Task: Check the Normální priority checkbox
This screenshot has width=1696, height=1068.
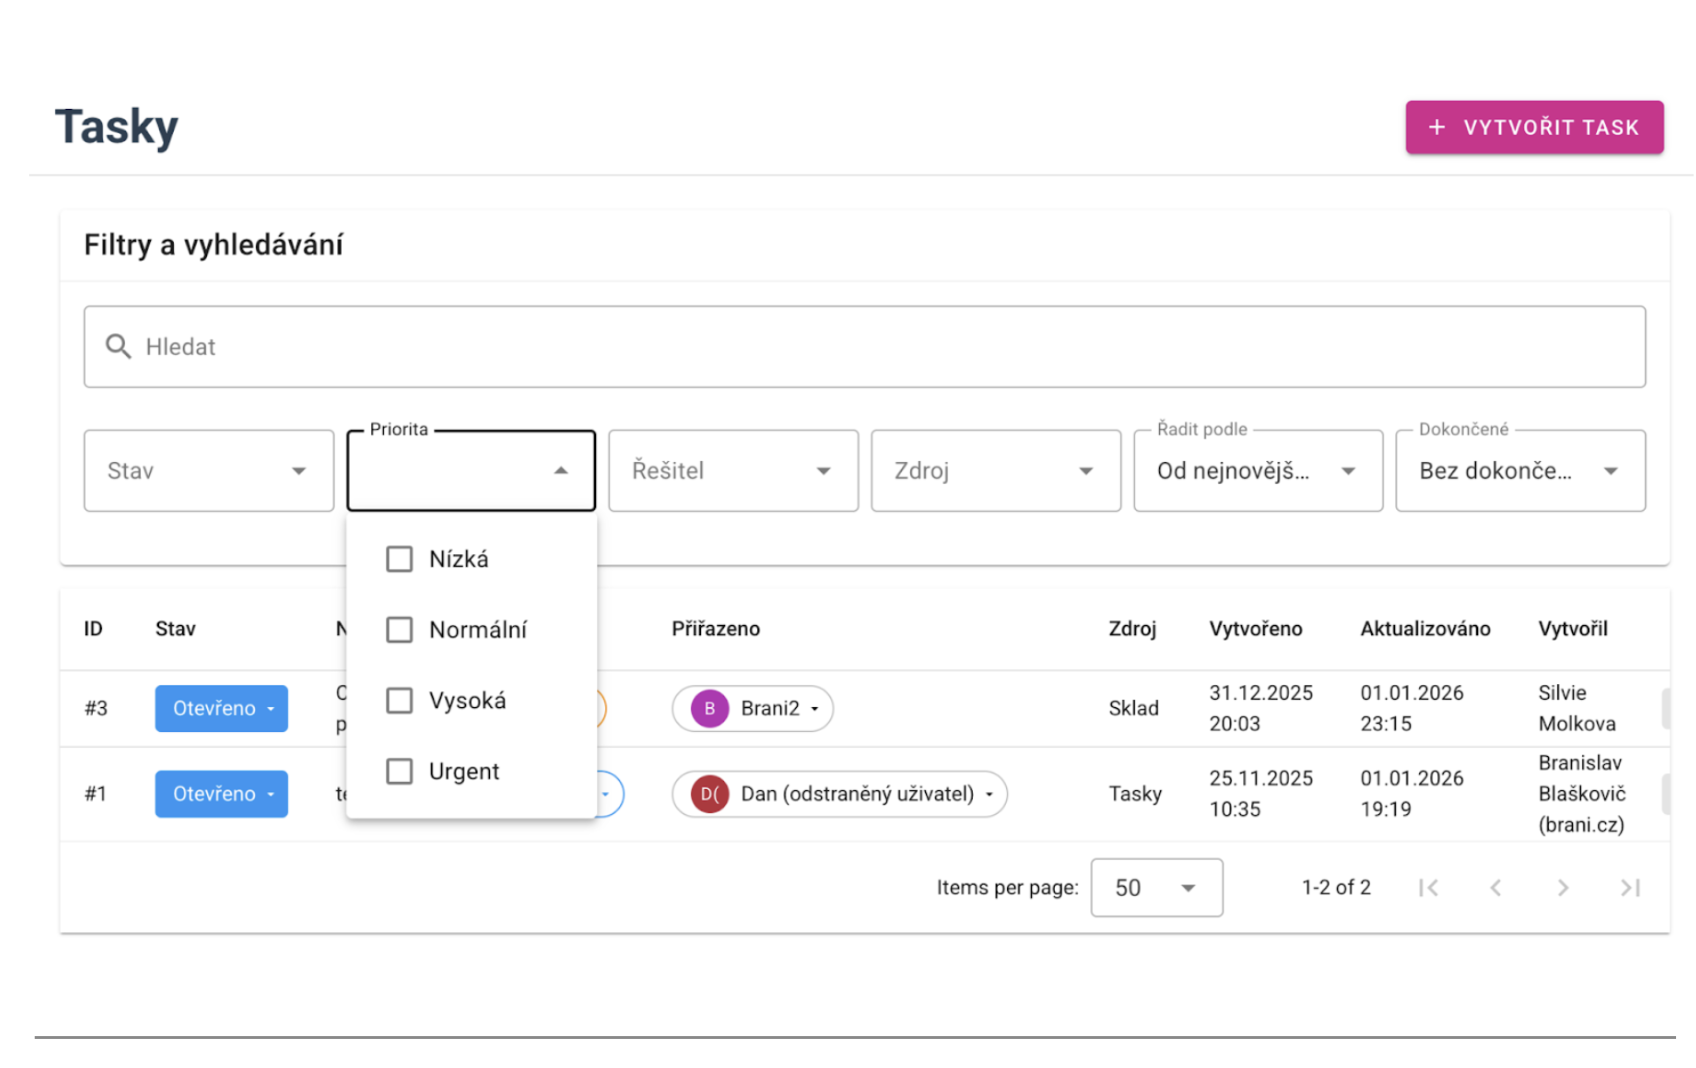Action: pyautogui.click(x=399, y=630)
